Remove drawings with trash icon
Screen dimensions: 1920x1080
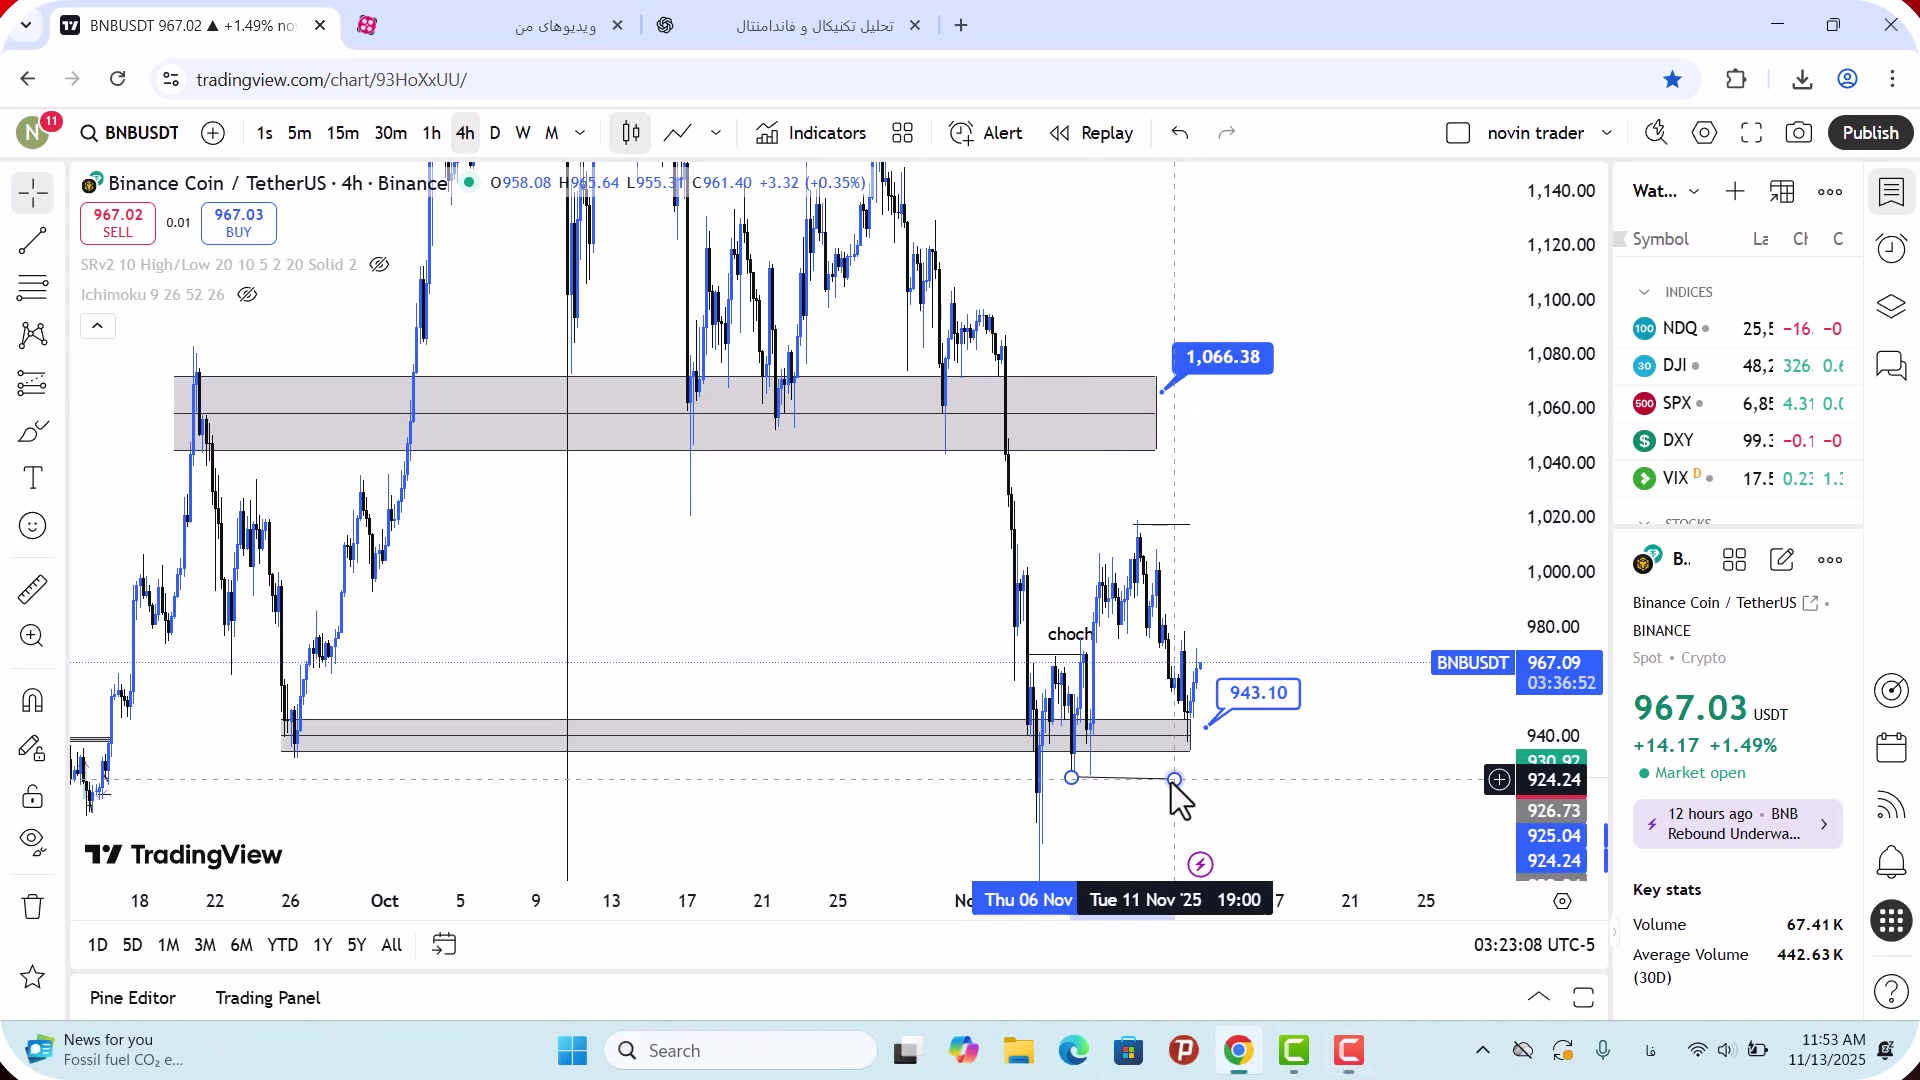(x=32, y=907)
